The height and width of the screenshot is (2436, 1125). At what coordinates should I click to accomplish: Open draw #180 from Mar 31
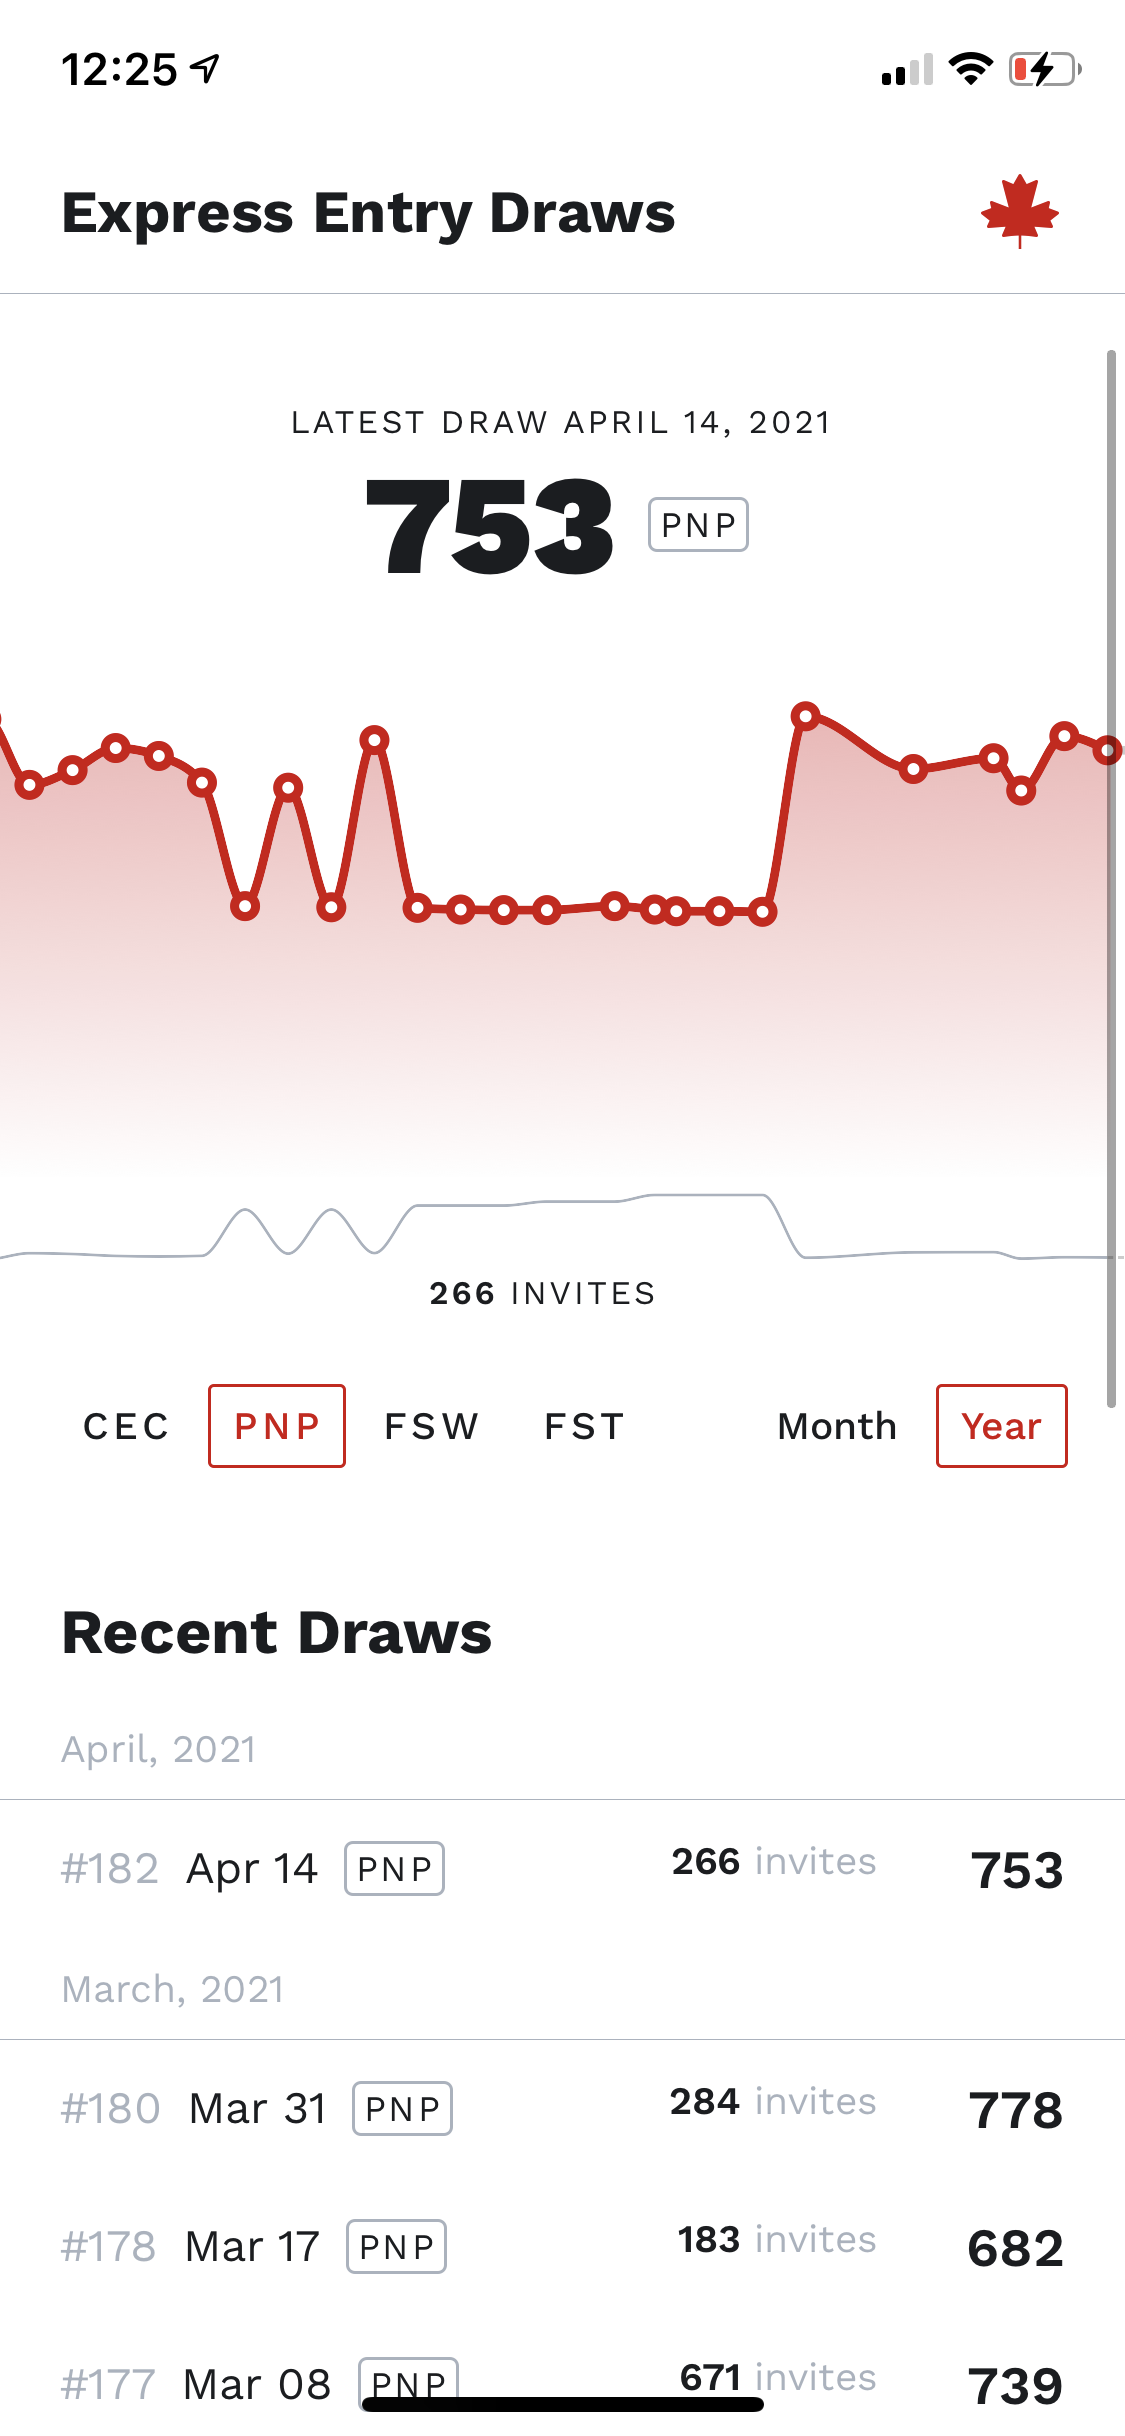(562, 2109)
